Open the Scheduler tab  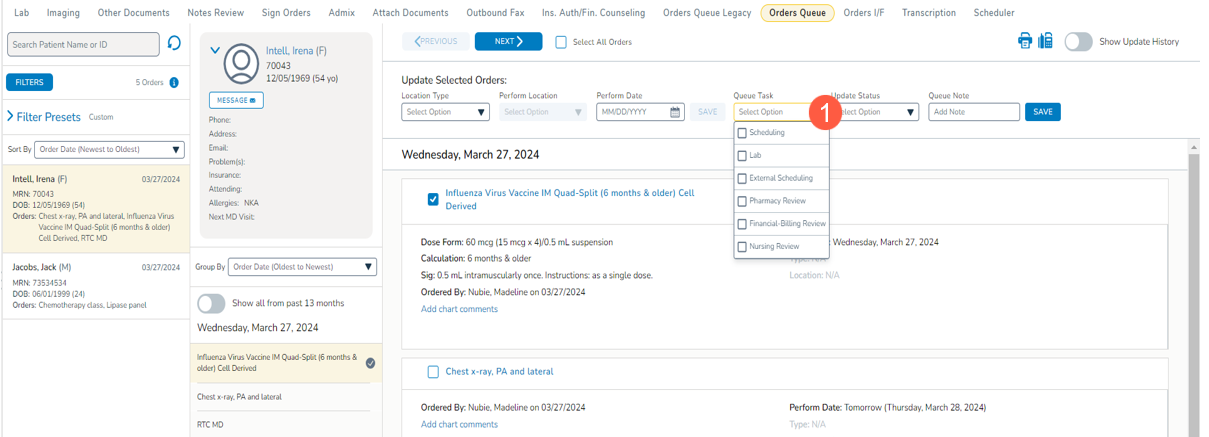992,13
